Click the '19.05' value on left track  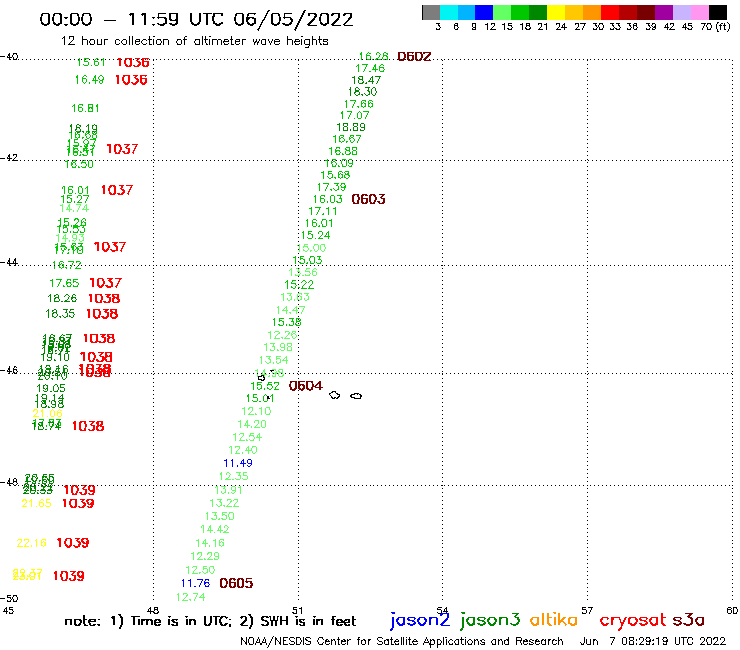click(51, 388)
